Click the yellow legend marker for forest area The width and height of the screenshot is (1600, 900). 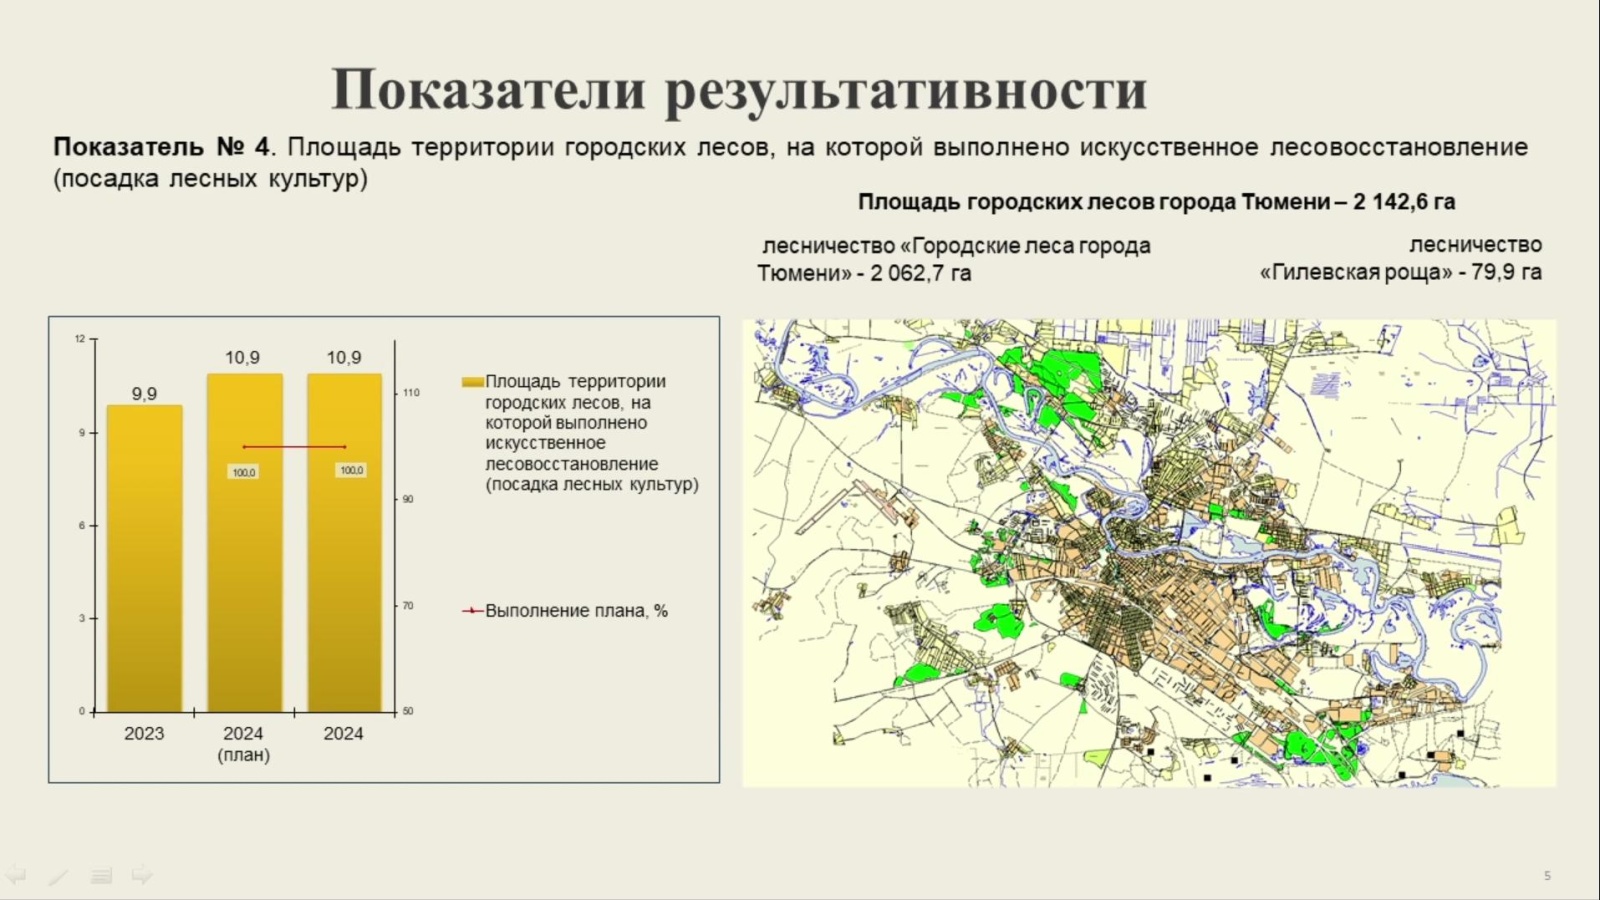(472, 382)
